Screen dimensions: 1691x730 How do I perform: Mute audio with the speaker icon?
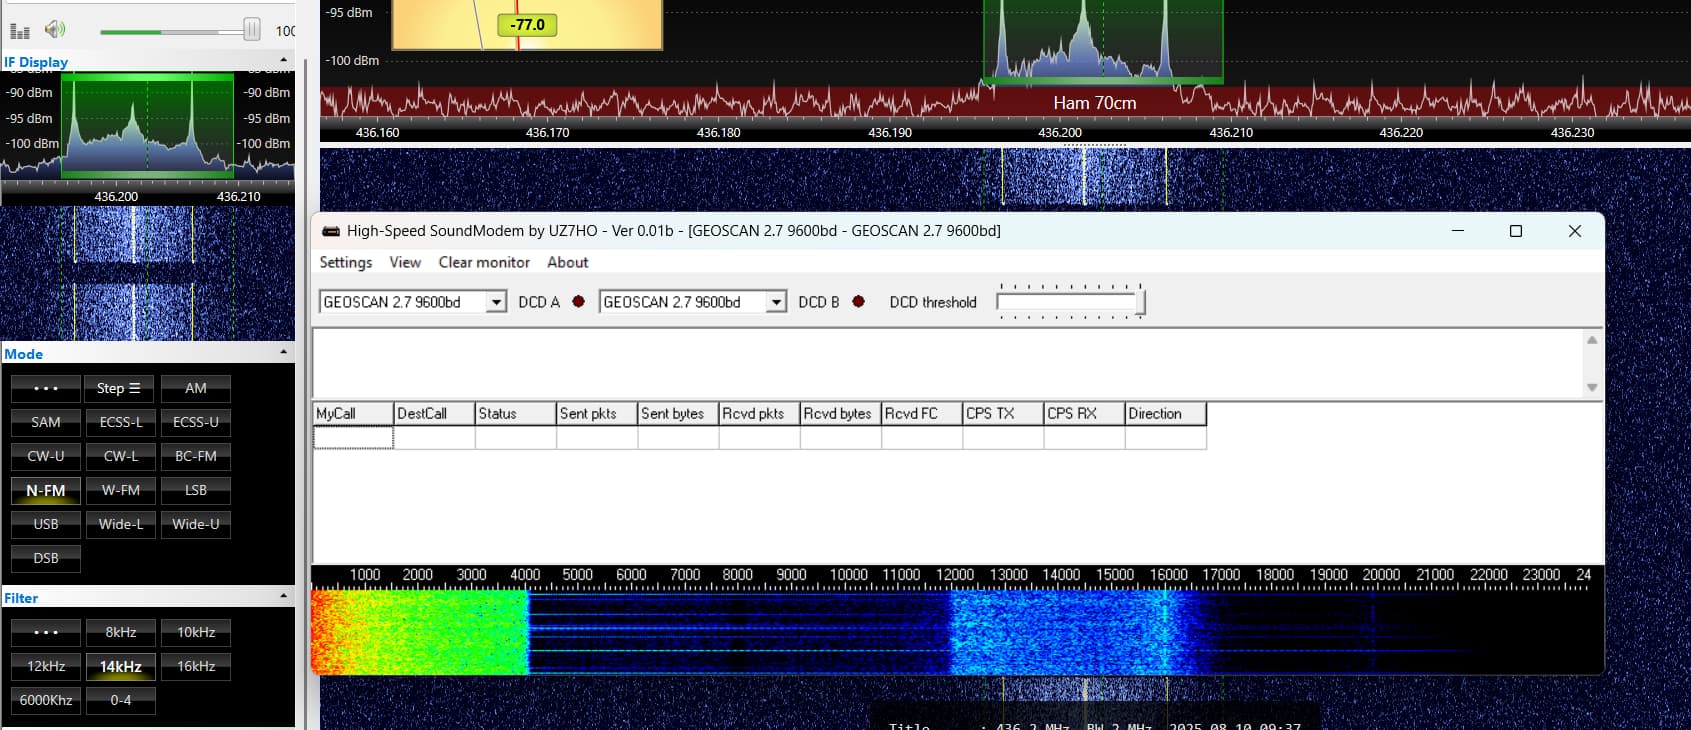[55, 30]
